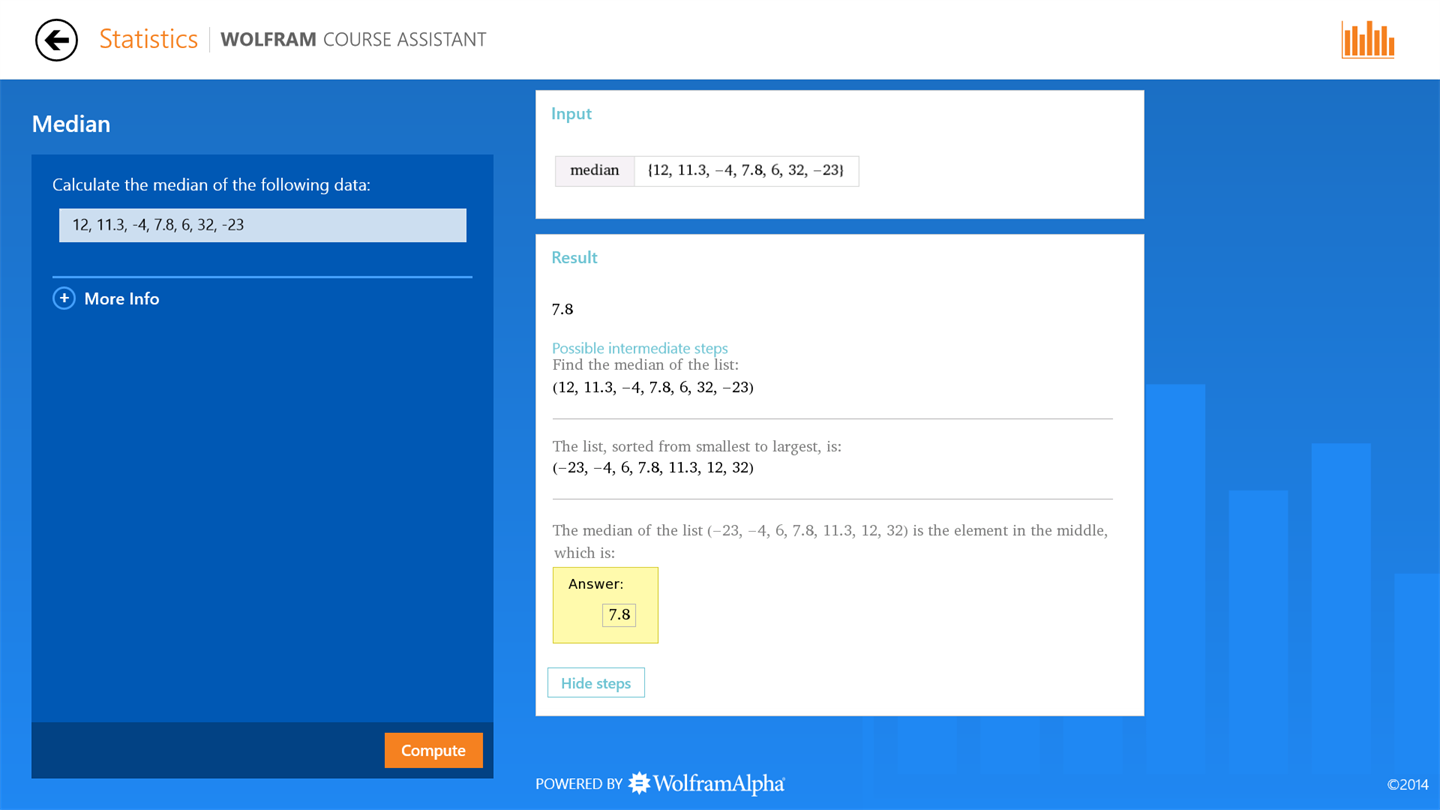Image resolution: width=1440 pixels, height=810 pixels.
Task: Select the yellow Answer box
Action: pos(605,605)
